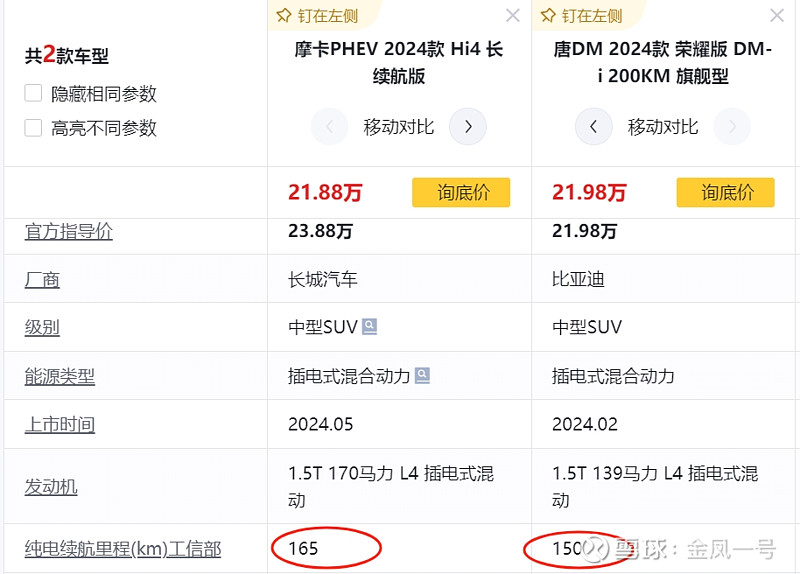This screenshot has height=574, width=800.
Task: Select the 2024.05 launch date cell
Action: 320,425
